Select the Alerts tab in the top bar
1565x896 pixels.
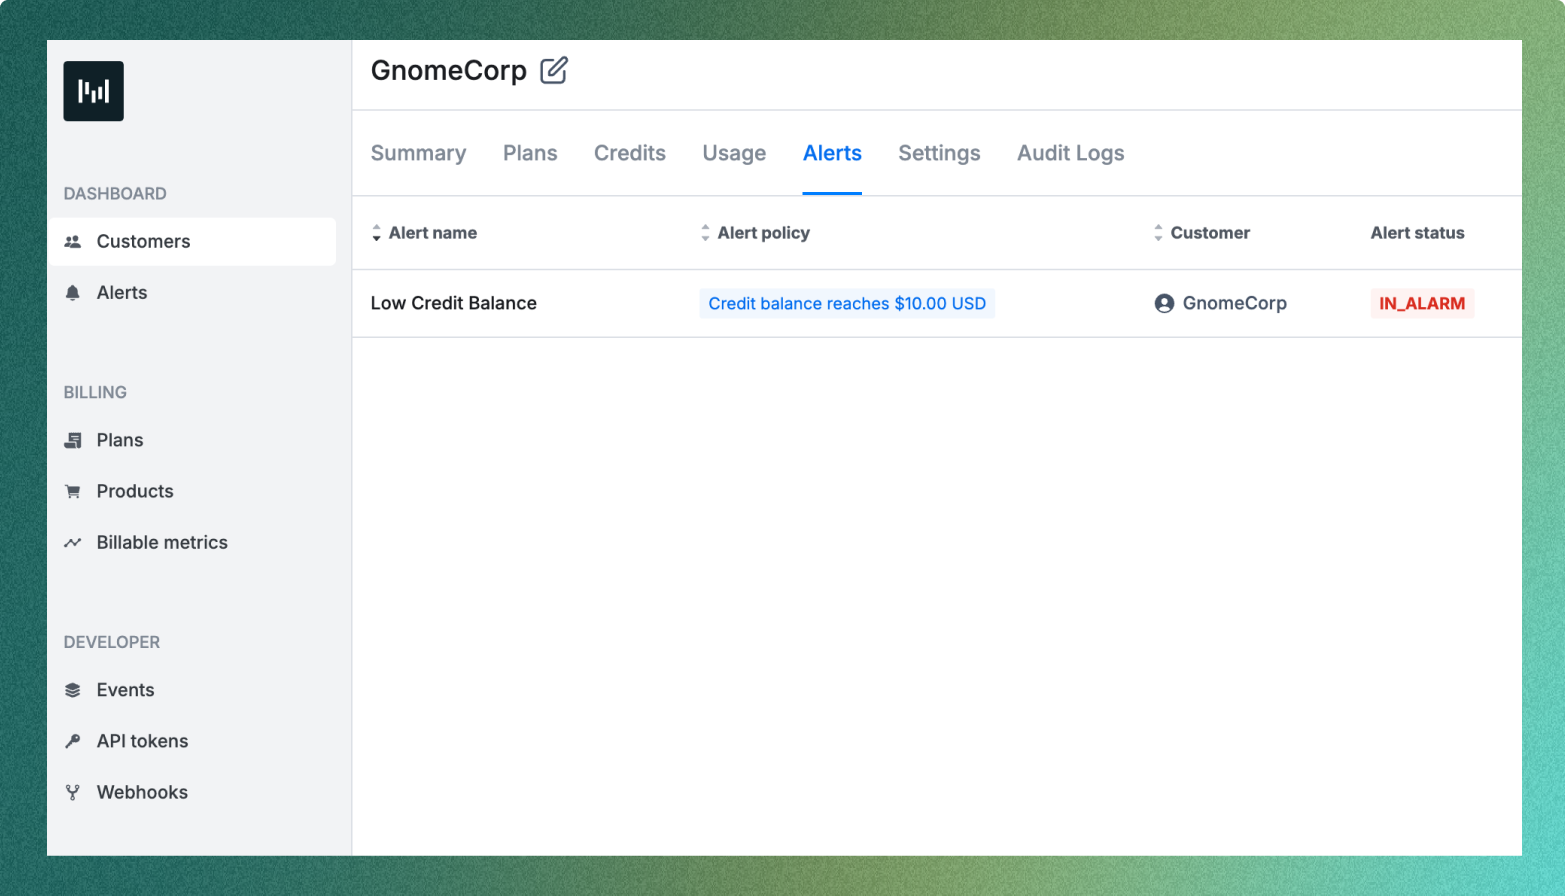click(832, 153)
